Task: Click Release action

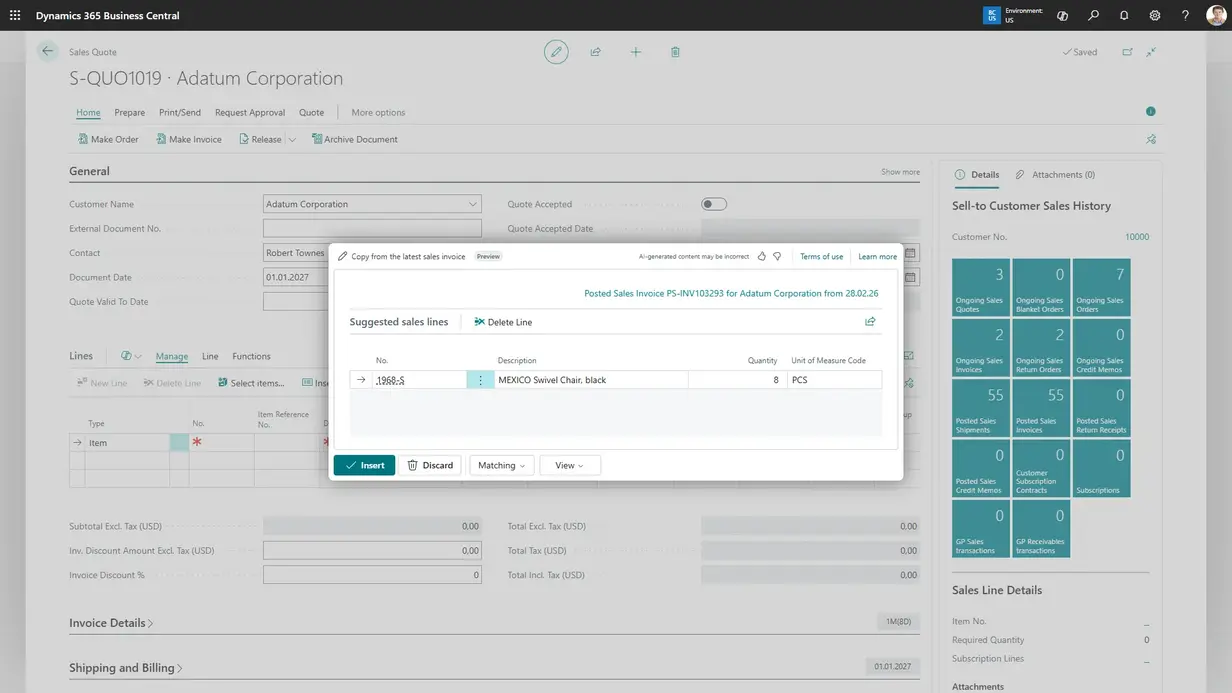Action: pos(260,139)
